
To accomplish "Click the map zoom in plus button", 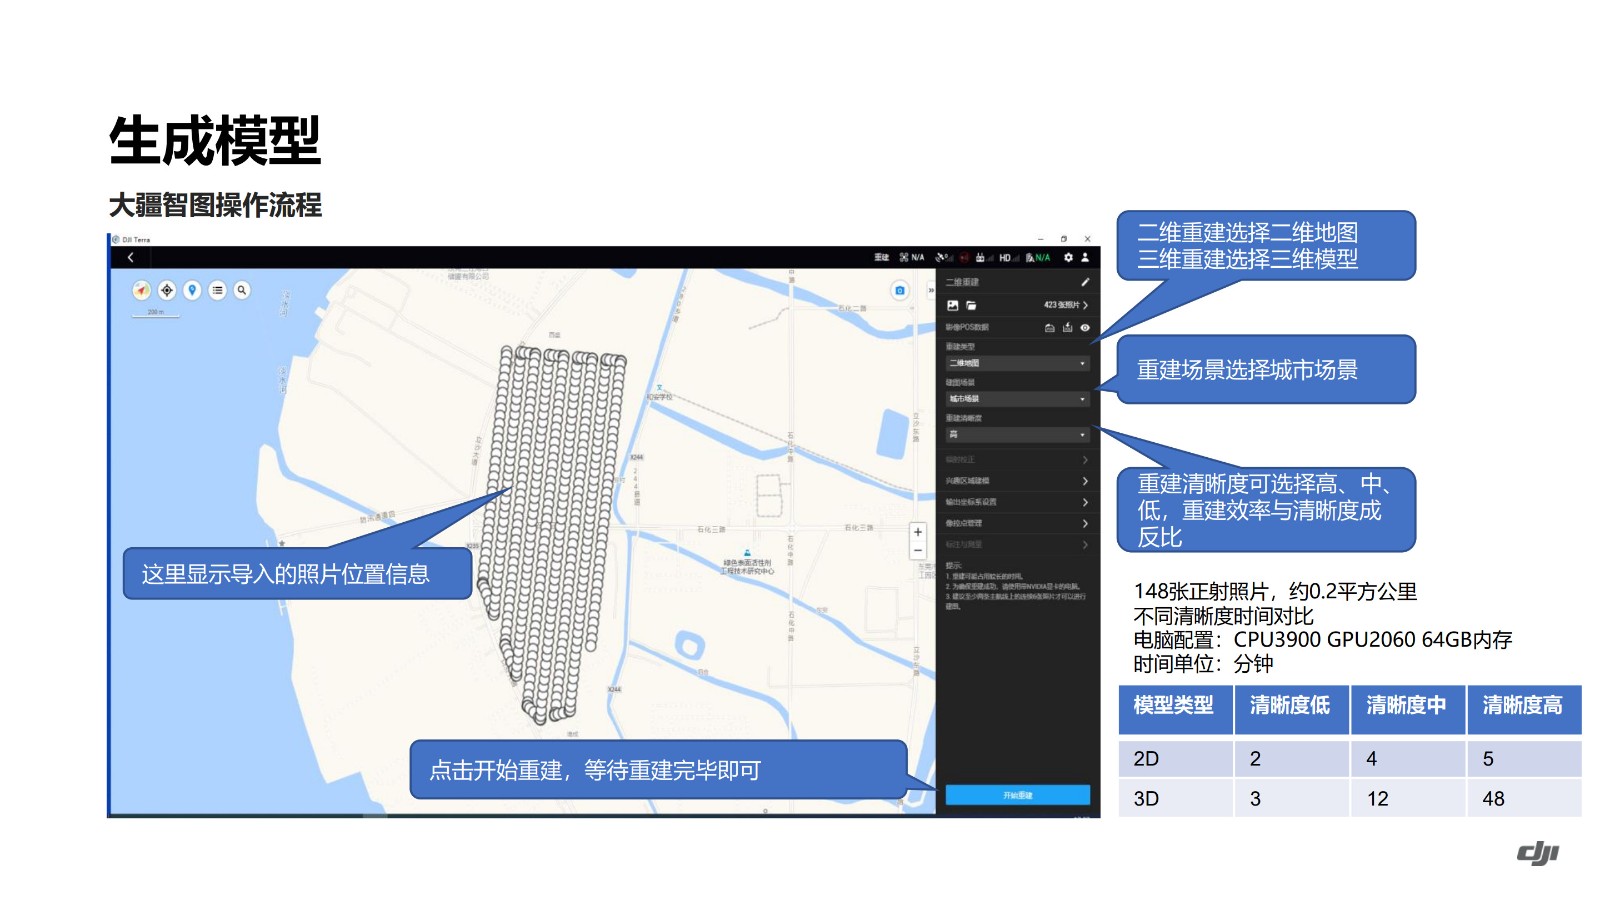I will pyautogui.click(x=917, y=532).
